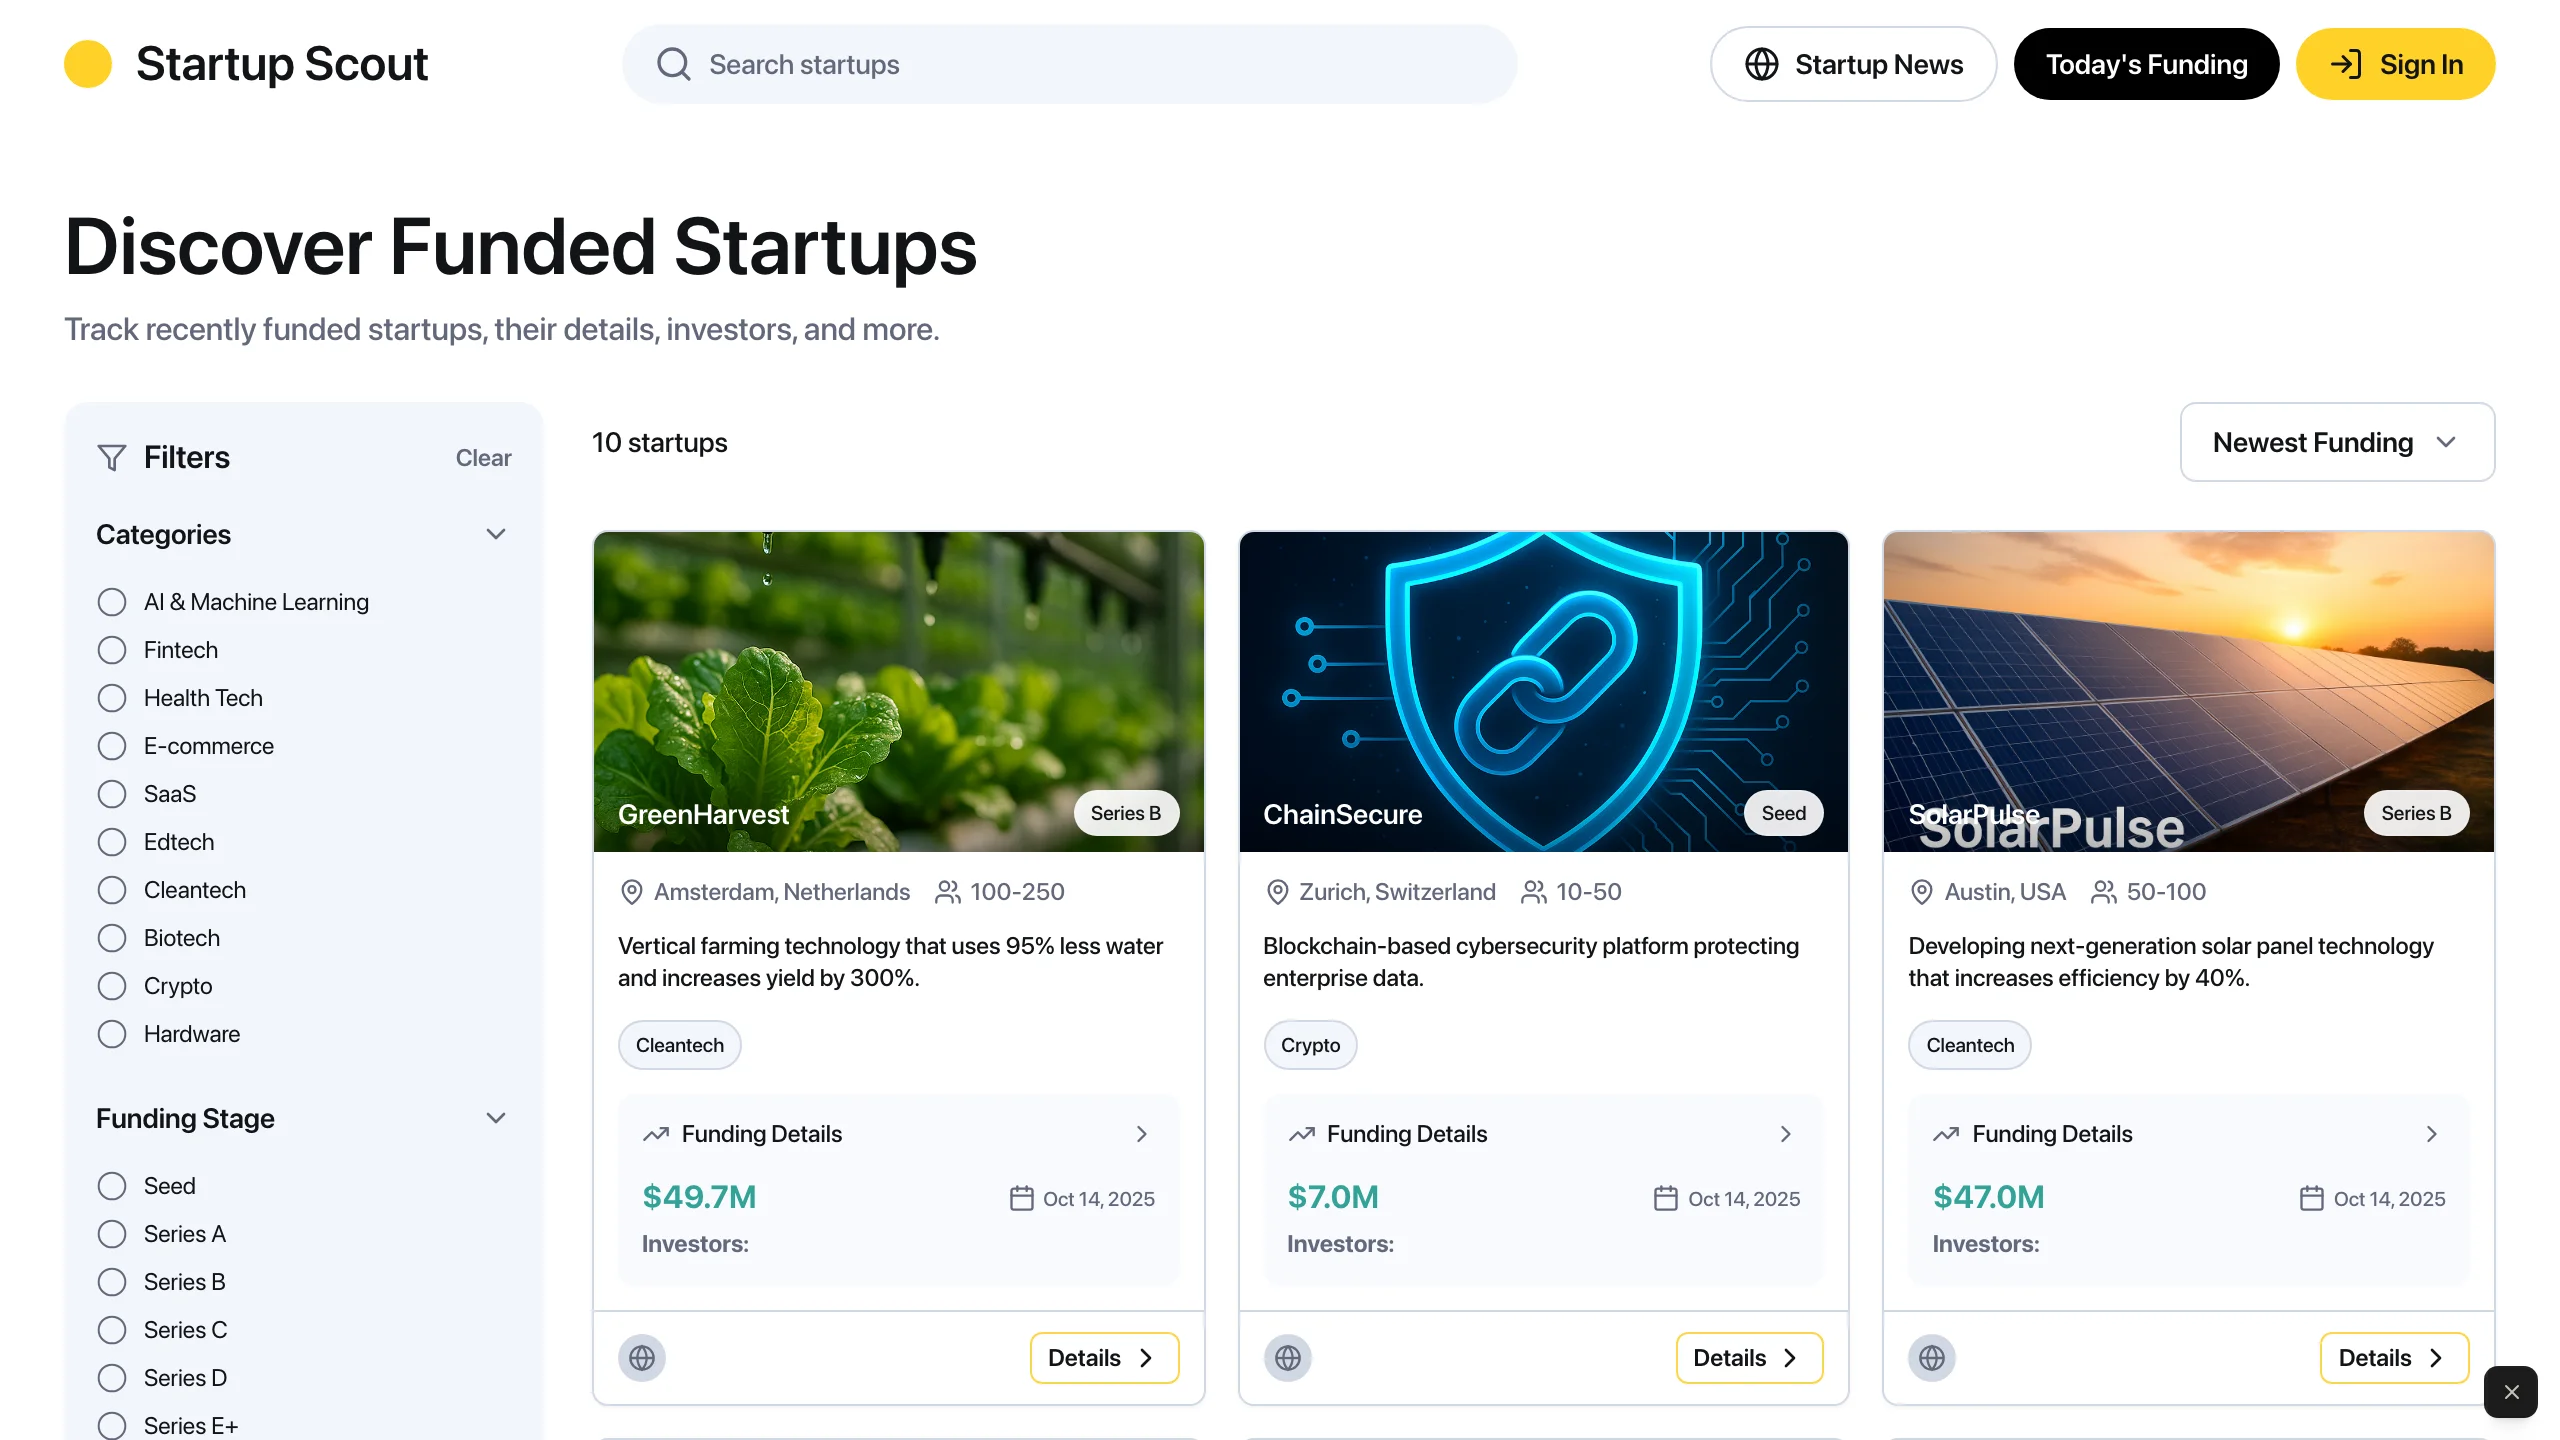The image size is (2560, 1440).
Task: Click the Startup Scout yellow logo circle
Action: tap(88, 63)
